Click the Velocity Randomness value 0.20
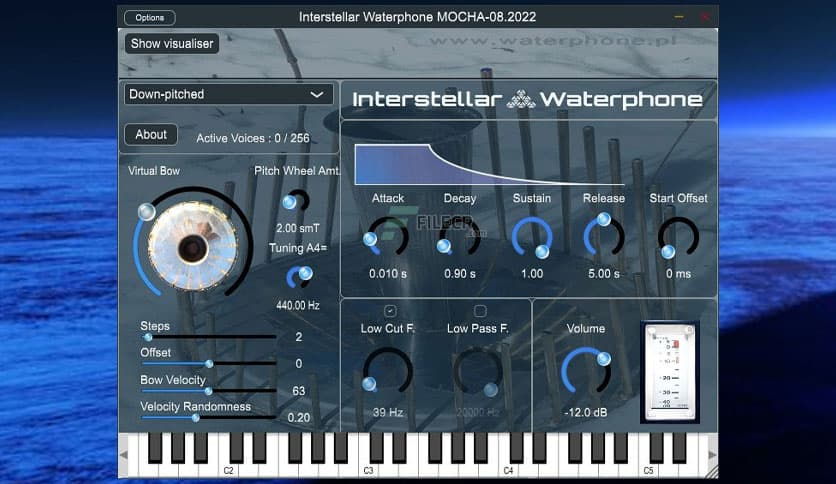This screenshot has height=484, width=836. (x=299, y=418)
